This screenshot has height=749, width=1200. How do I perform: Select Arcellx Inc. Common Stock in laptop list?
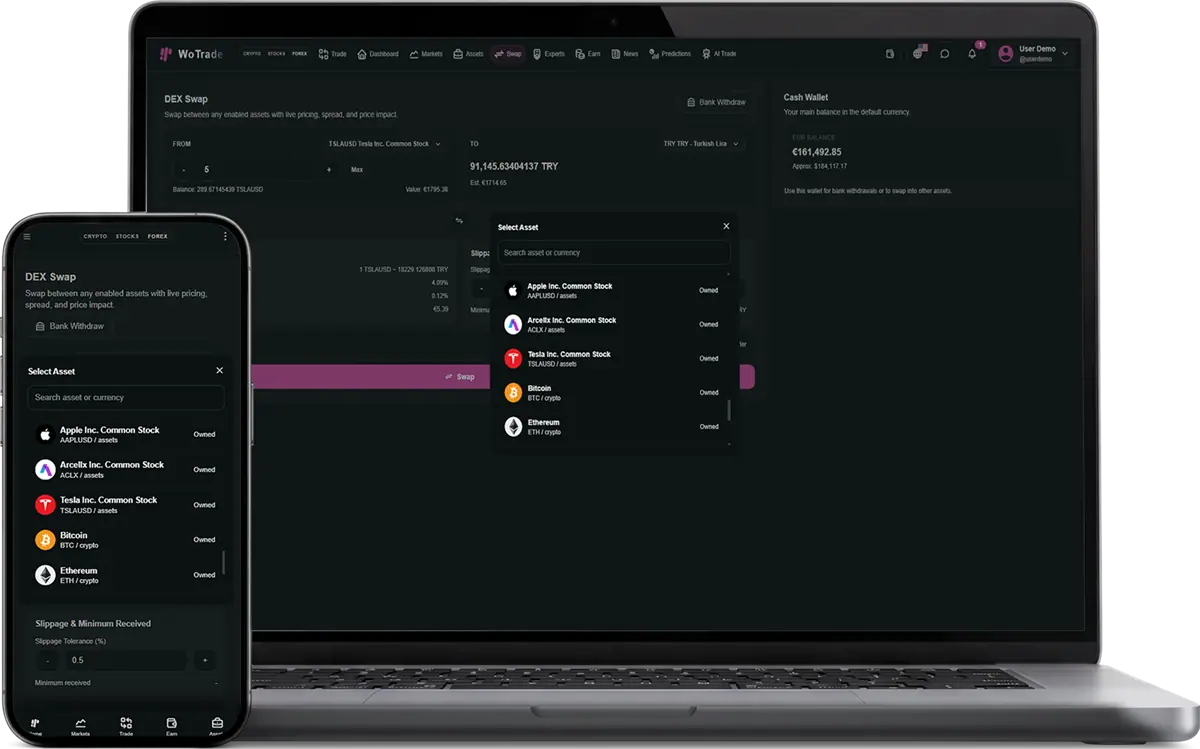click(x=614, y=324)
